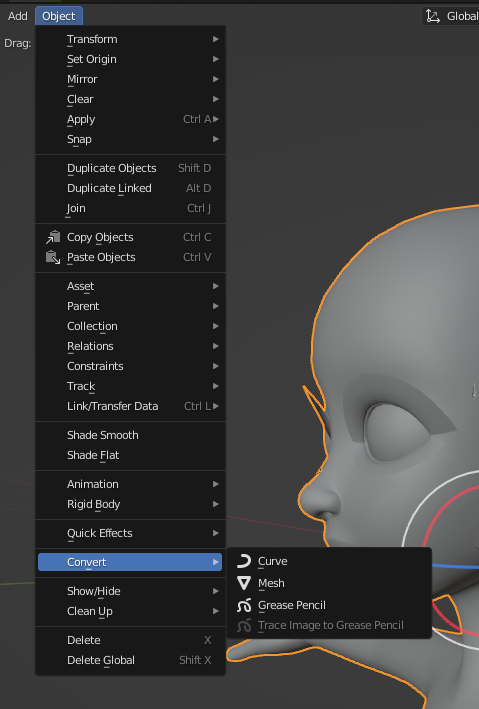Viewport: 479px width, 709px height.
Task: Click the highlighted Convert entry
Action: click(130, 562)
